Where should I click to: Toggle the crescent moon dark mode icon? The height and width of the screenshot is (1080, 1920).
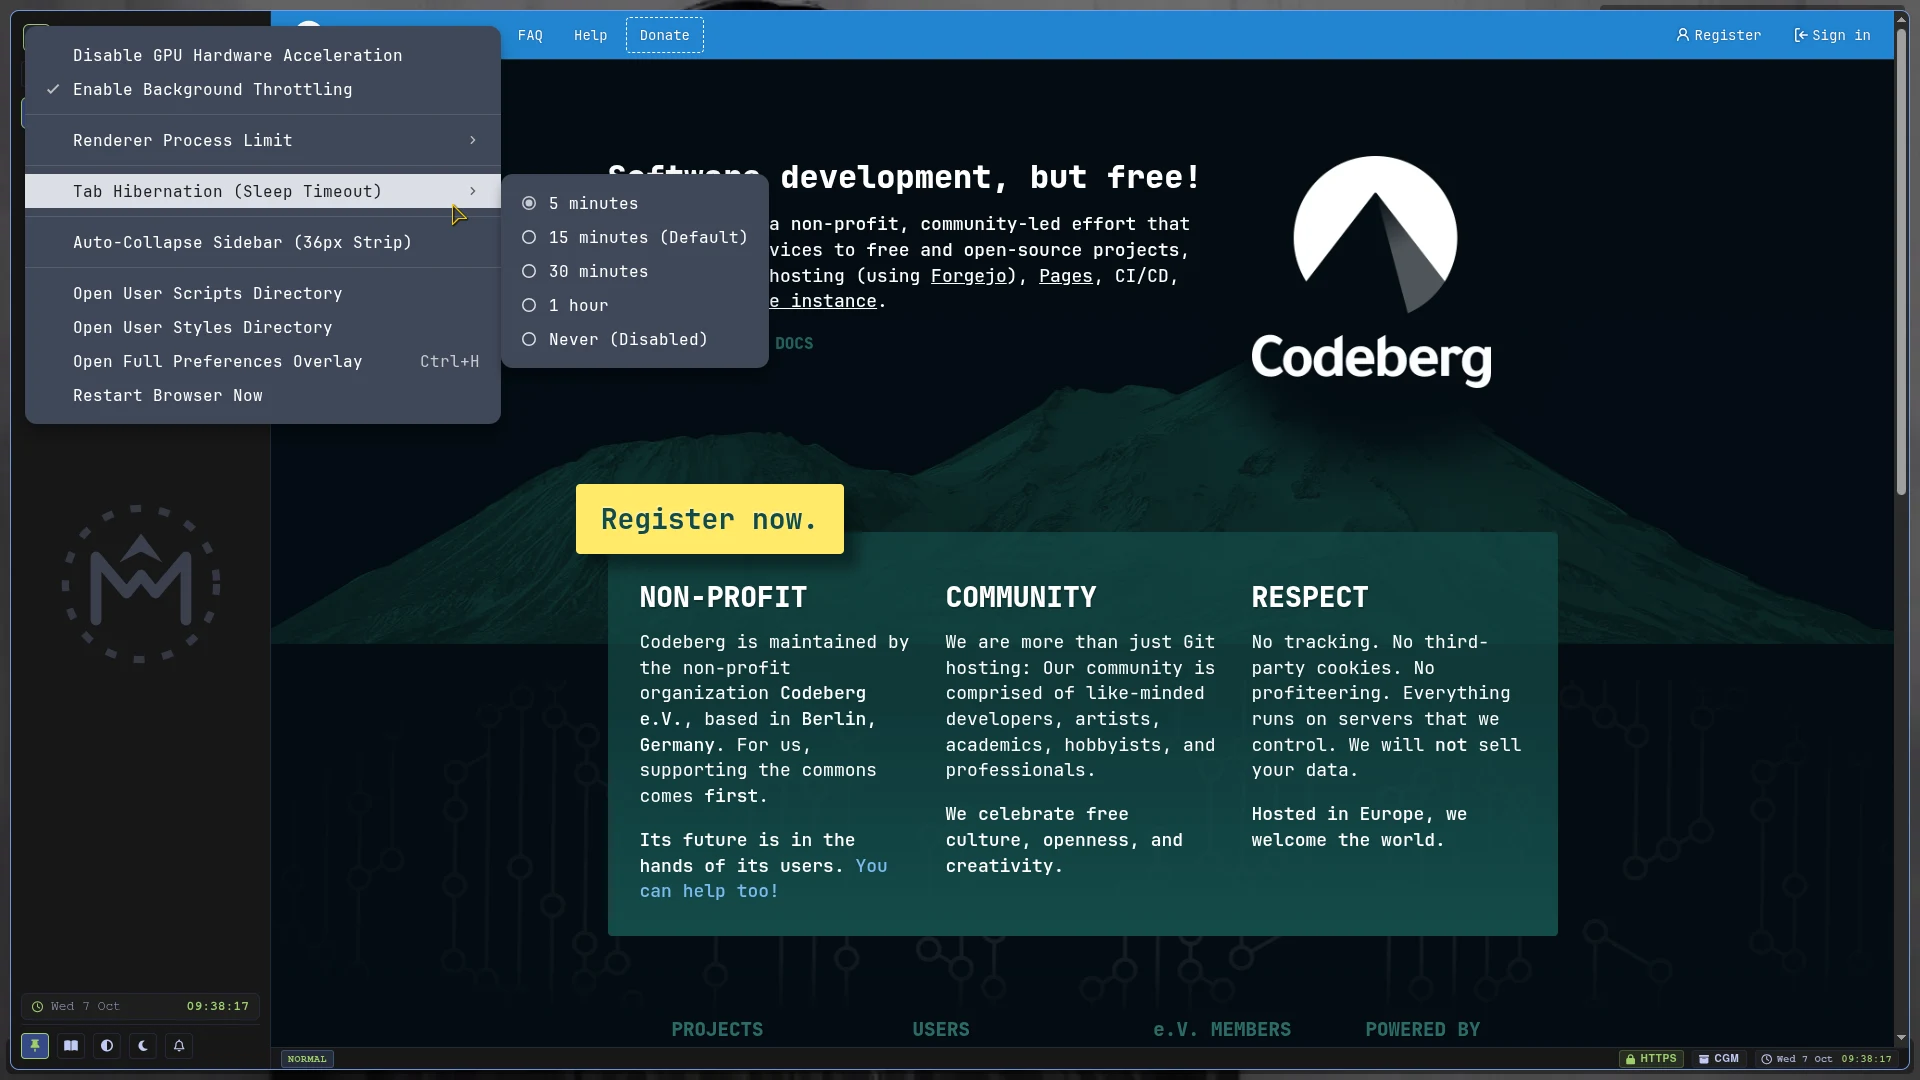coord(143,1046)
